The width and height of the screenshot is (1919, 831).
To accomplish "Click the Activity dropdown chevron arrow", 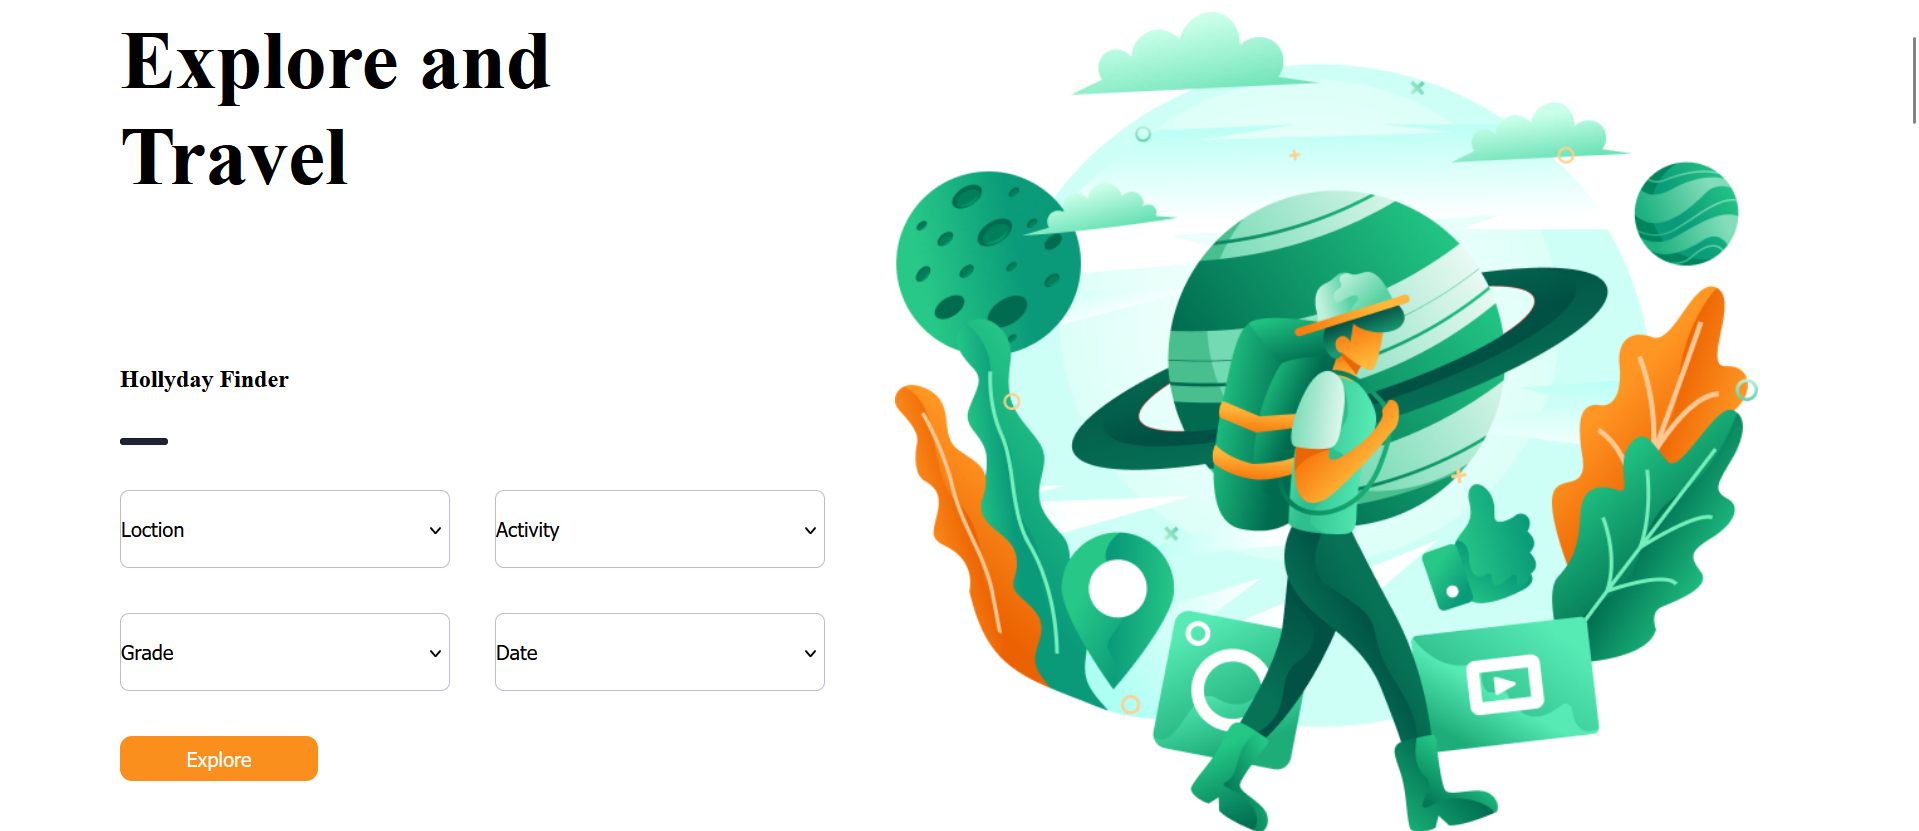I will point(810,530).
